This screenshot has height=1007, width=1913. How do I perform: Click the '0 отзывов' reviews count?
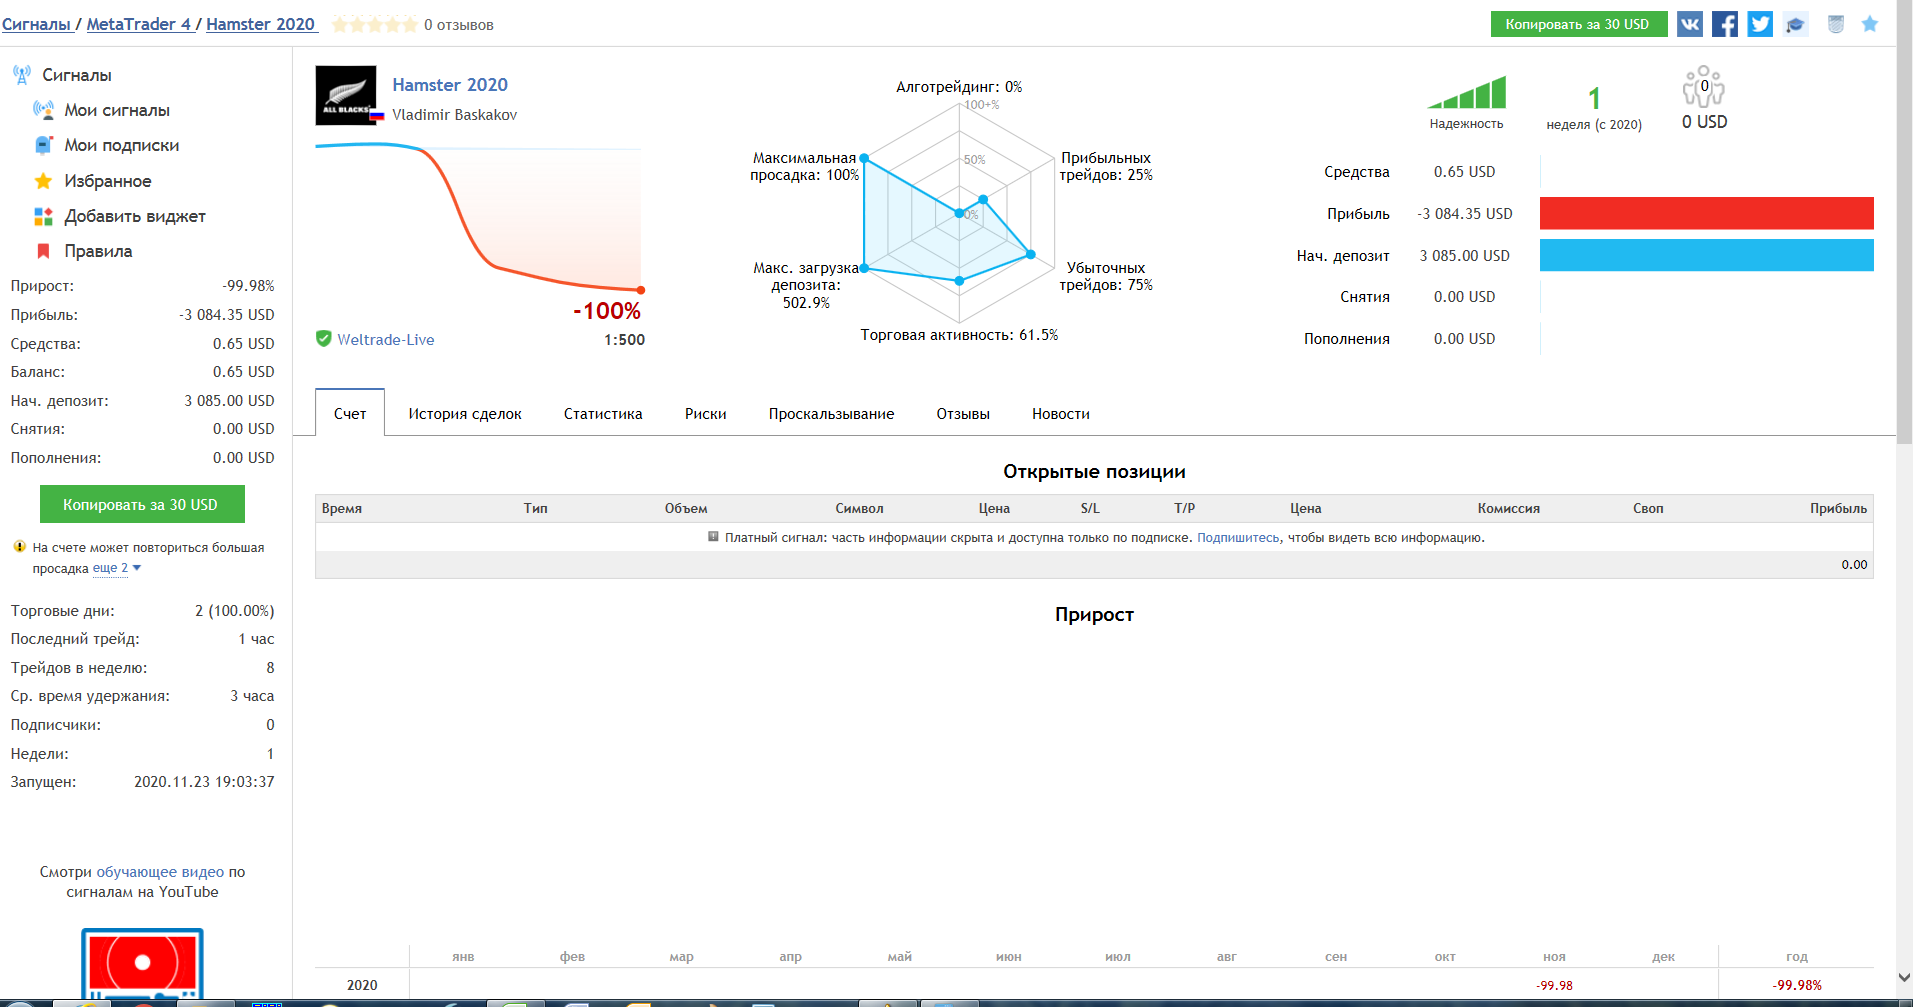click(458, 25)
